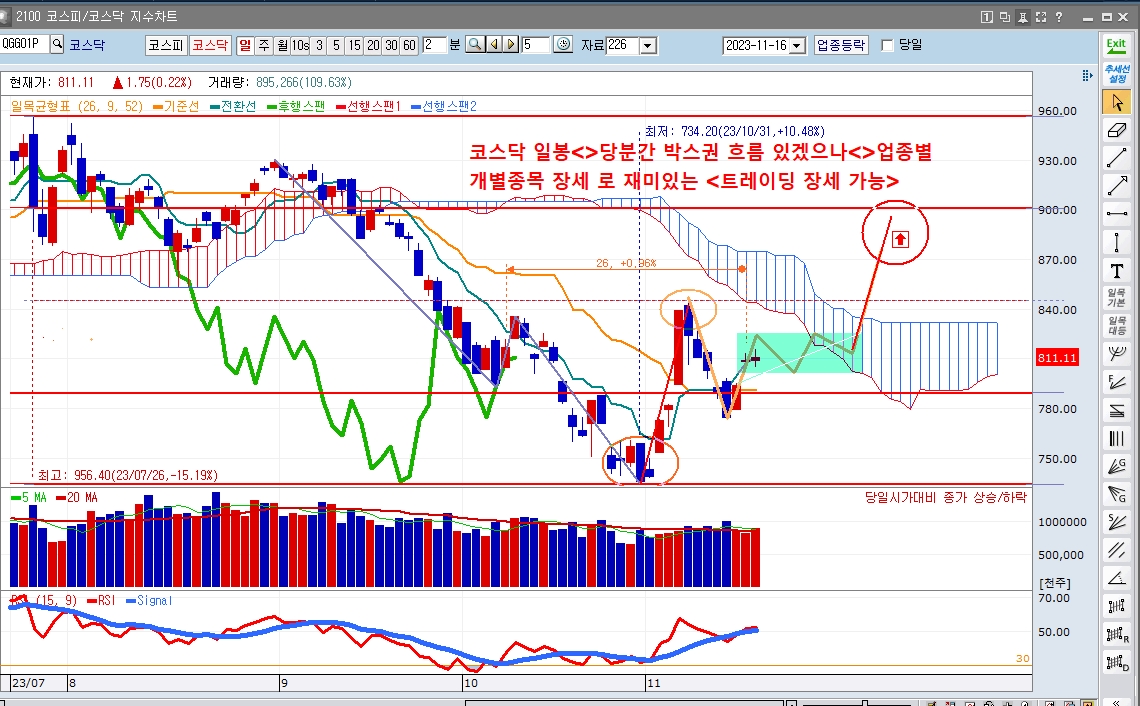Image resolution: width=1140 pixels, height=706 pixels.
Task: Select the Fibonacci retracement lines tool
Action: (x=1116, y=410)
